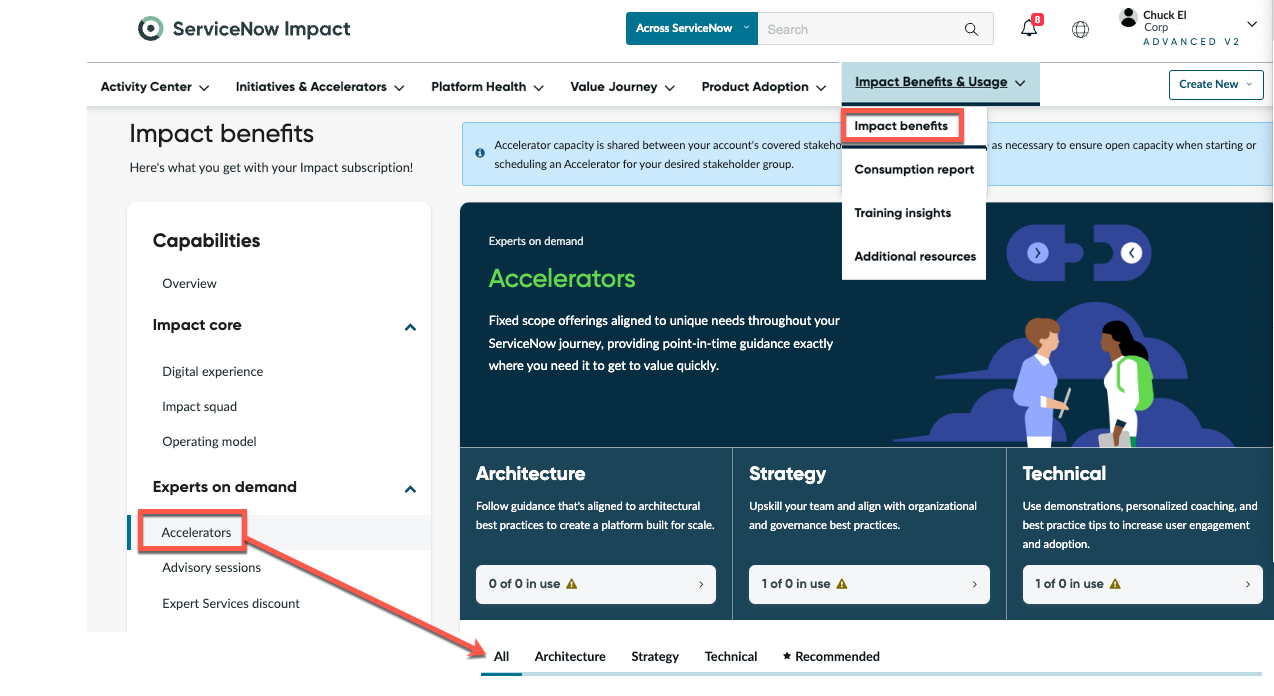Click the Capabilities sidebar heading

206,241
